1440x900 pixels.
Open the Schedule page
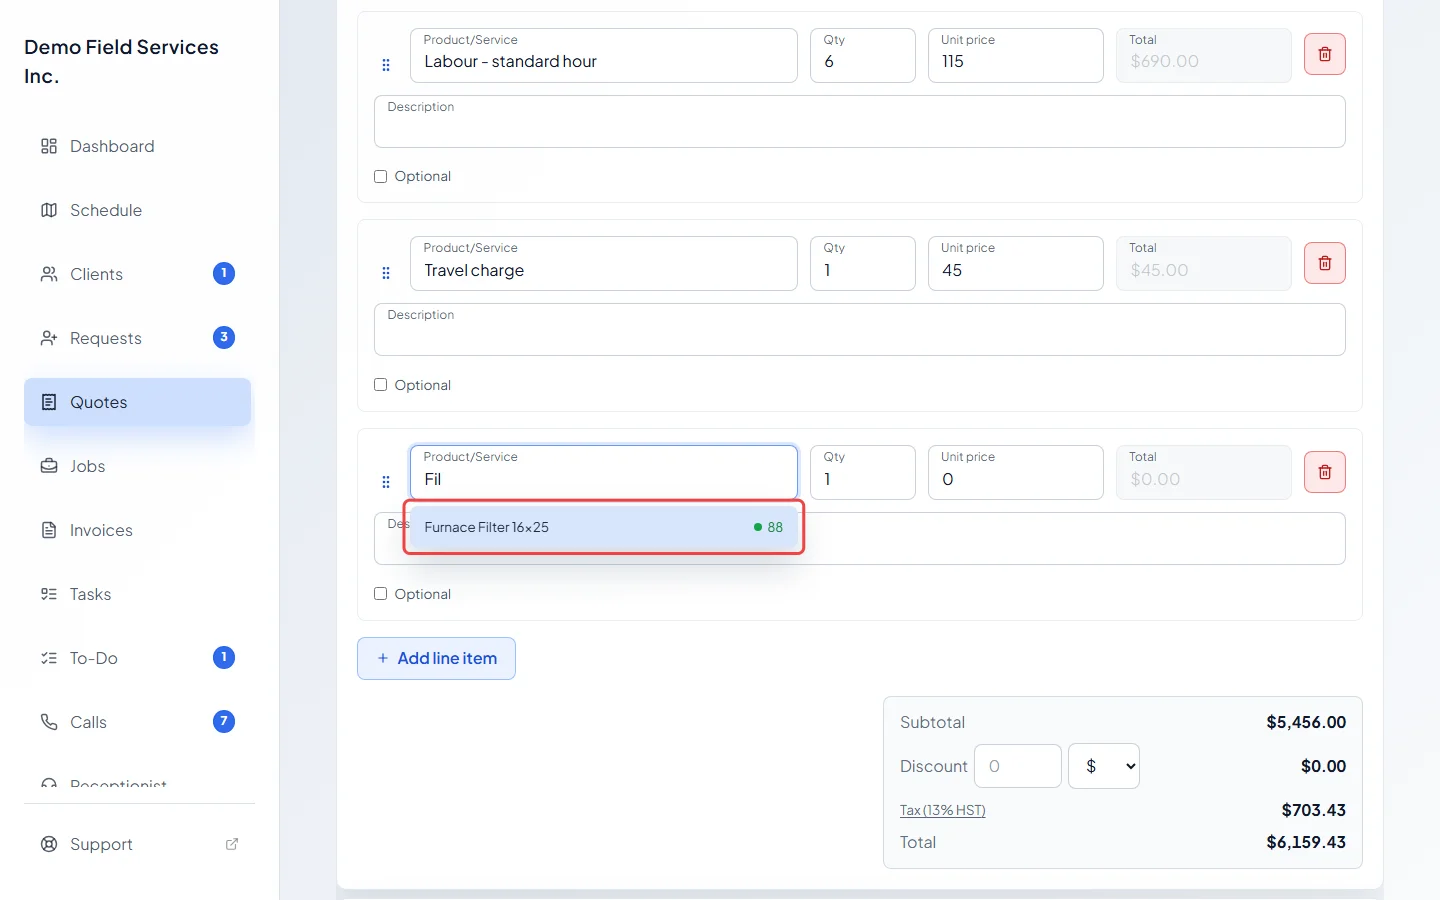coord(138,210)
